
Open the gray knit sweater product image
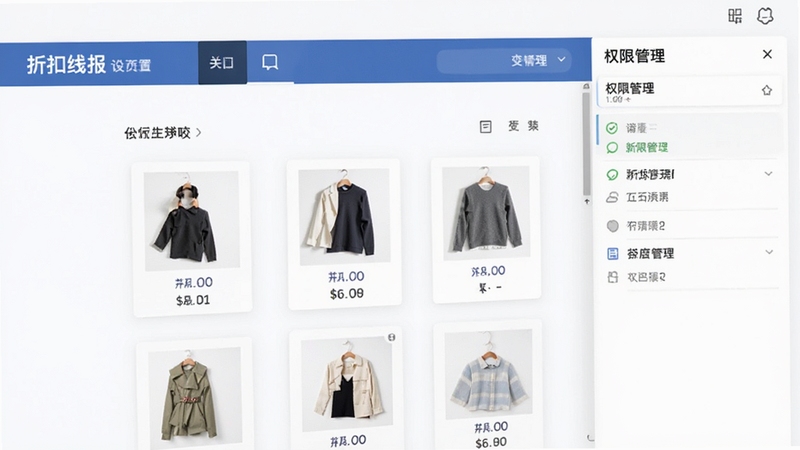tap(486, 212)
